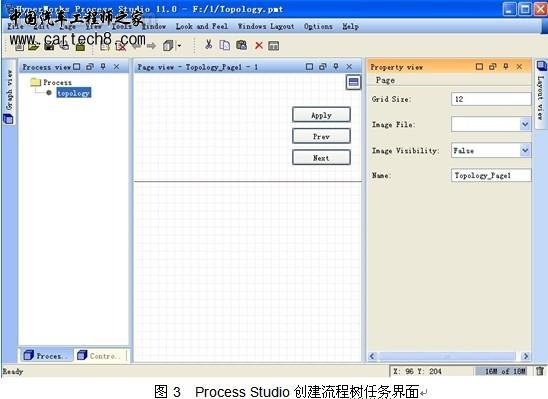Pin the Process view panel
Viewport: 548px width, 399px height.
(x=103, y=66)
